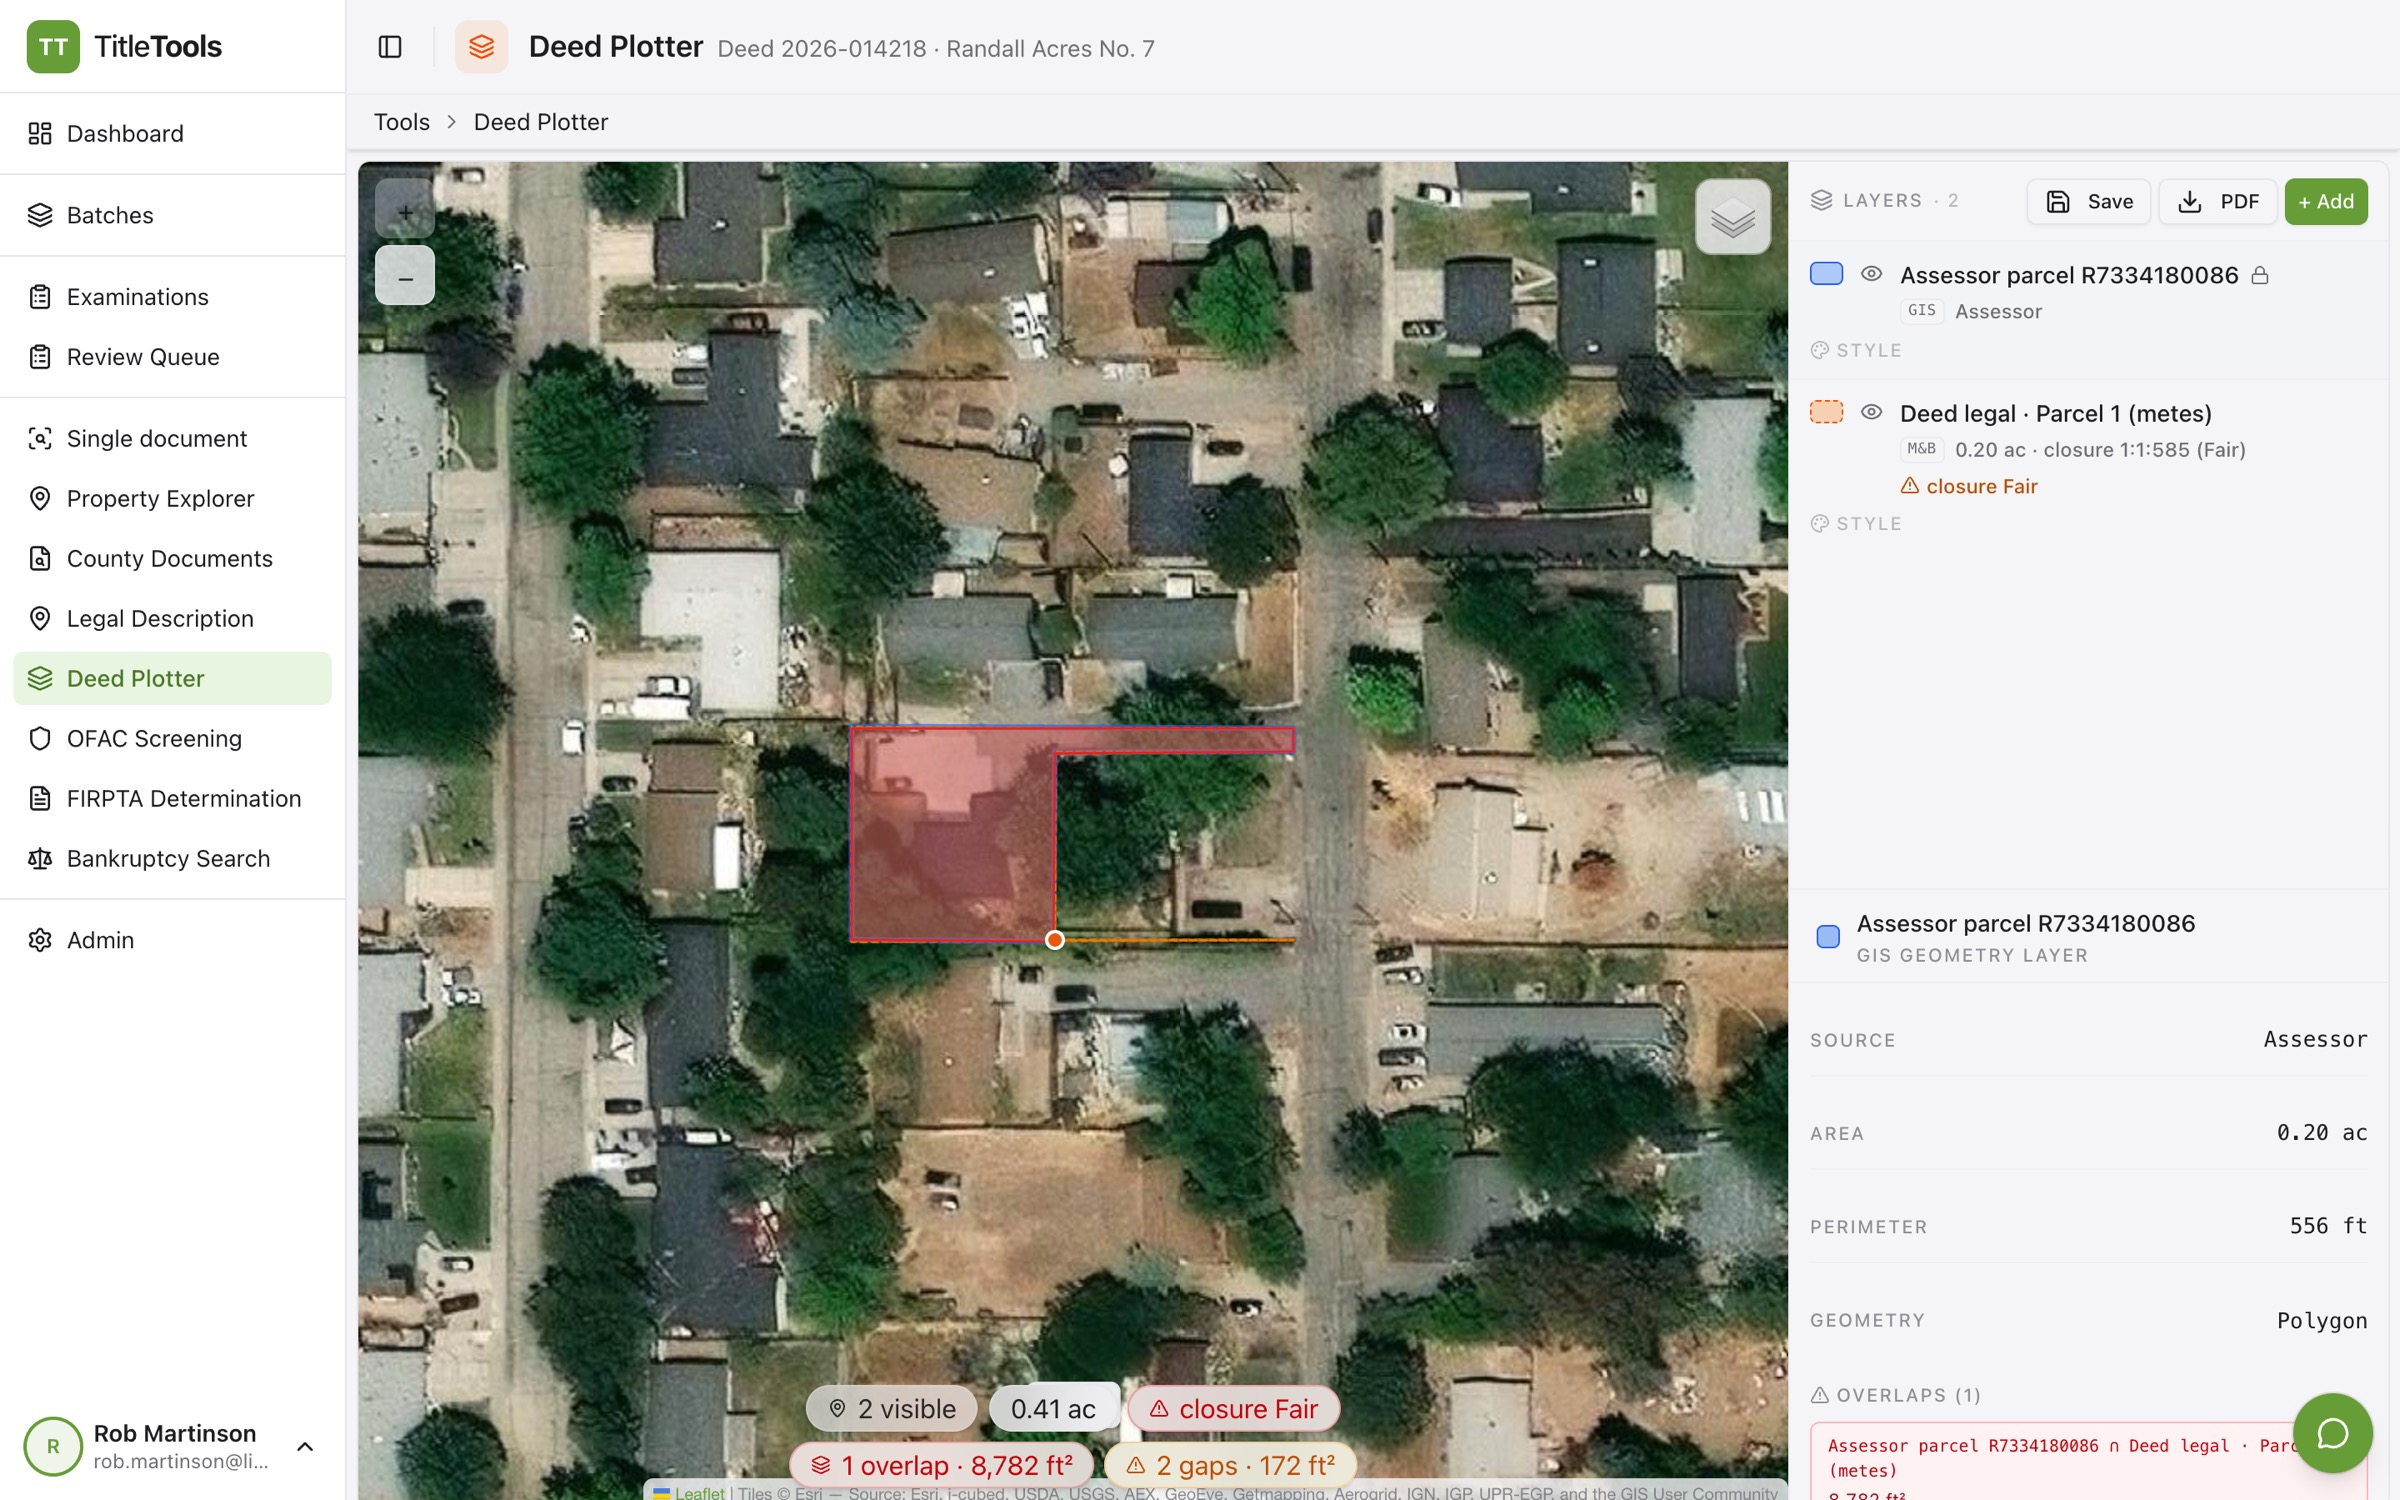This screenshot has width=2400, height=1500.
Task: Click the FIRPTA Determination document icon
Action: click(x=40, y=798)
